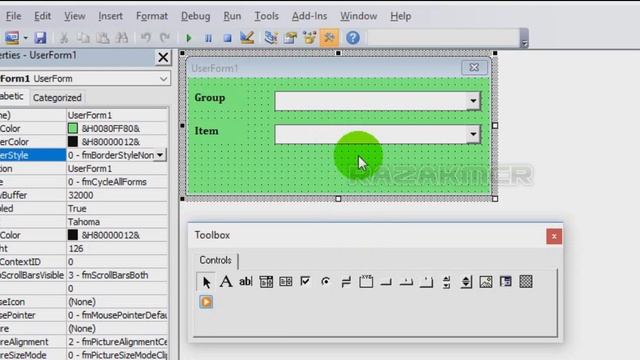The height and width of the screenshot is (360, 640).
Task: Select the TextBox tool in Toolbox
Action: (x=246, y=282)
